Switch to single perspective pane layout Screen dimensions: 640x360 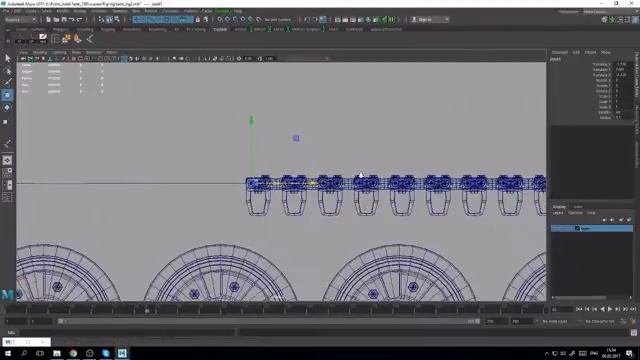[x=7, y=160]
